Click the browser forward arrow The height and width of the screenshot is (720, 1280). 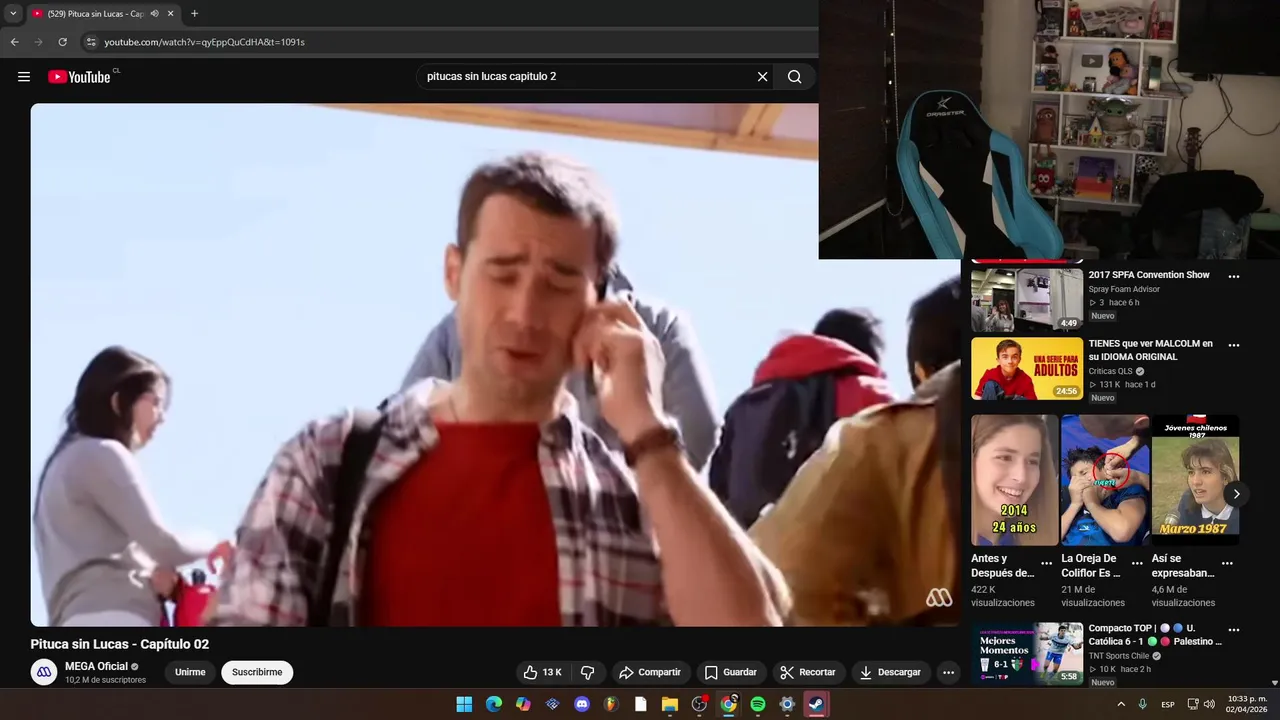pyautogui.click(x=38, y=42)
